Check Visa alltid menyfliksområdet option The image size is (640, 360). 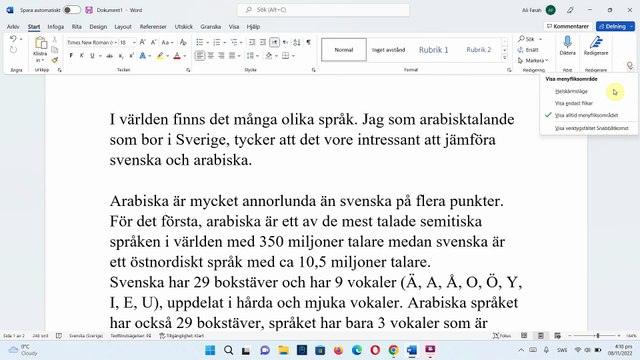[587, 116]
